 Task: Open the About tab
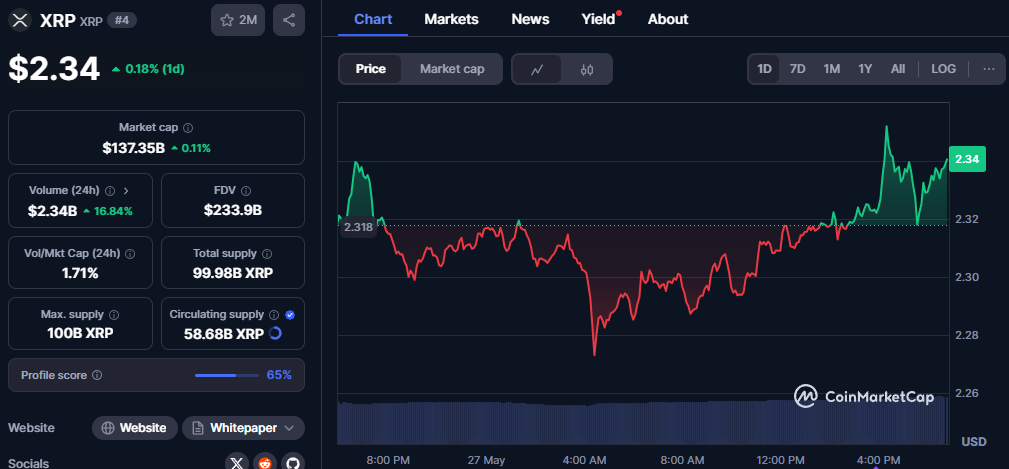coord(668,19)
